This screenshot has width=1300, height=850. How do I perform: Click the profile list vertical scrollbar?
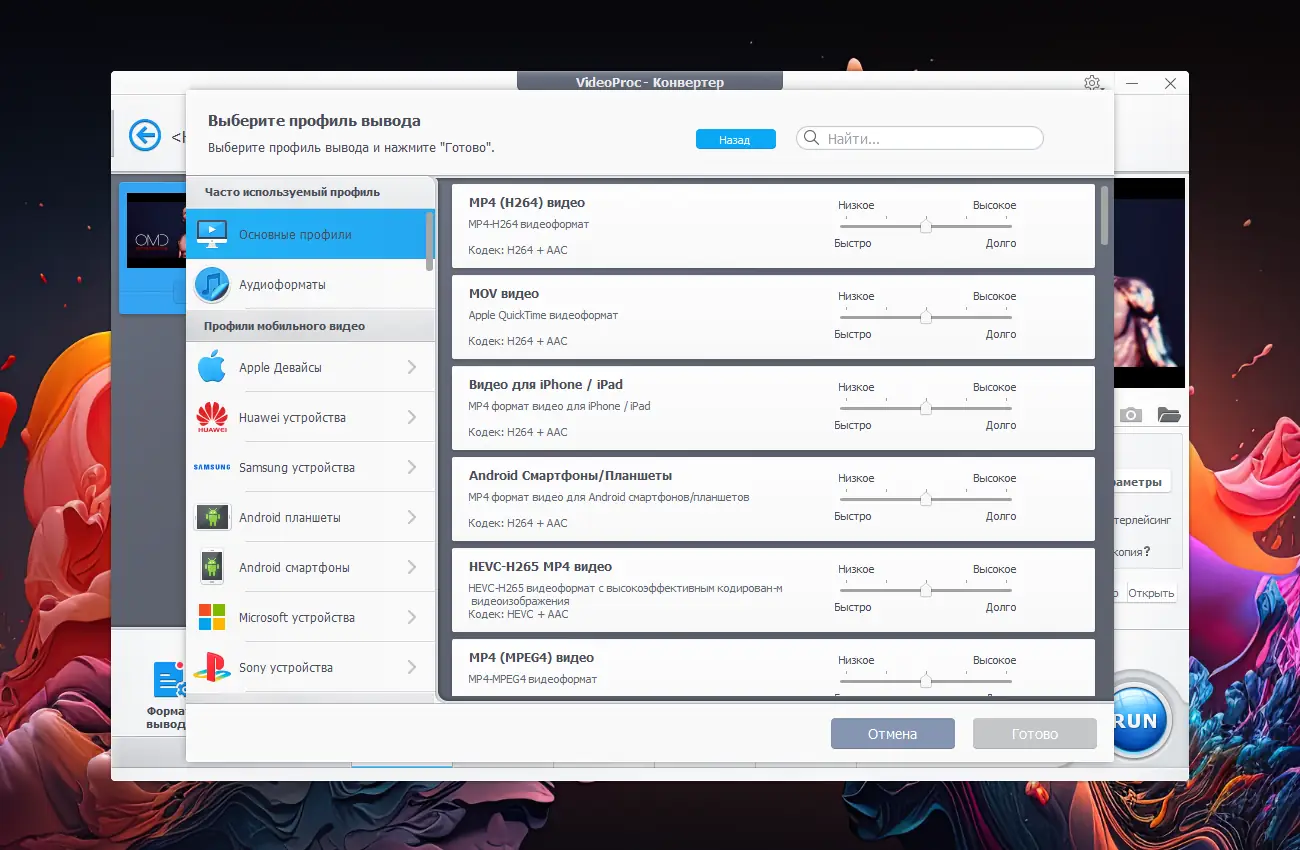pyautogui.click(x=1104, y=215)
